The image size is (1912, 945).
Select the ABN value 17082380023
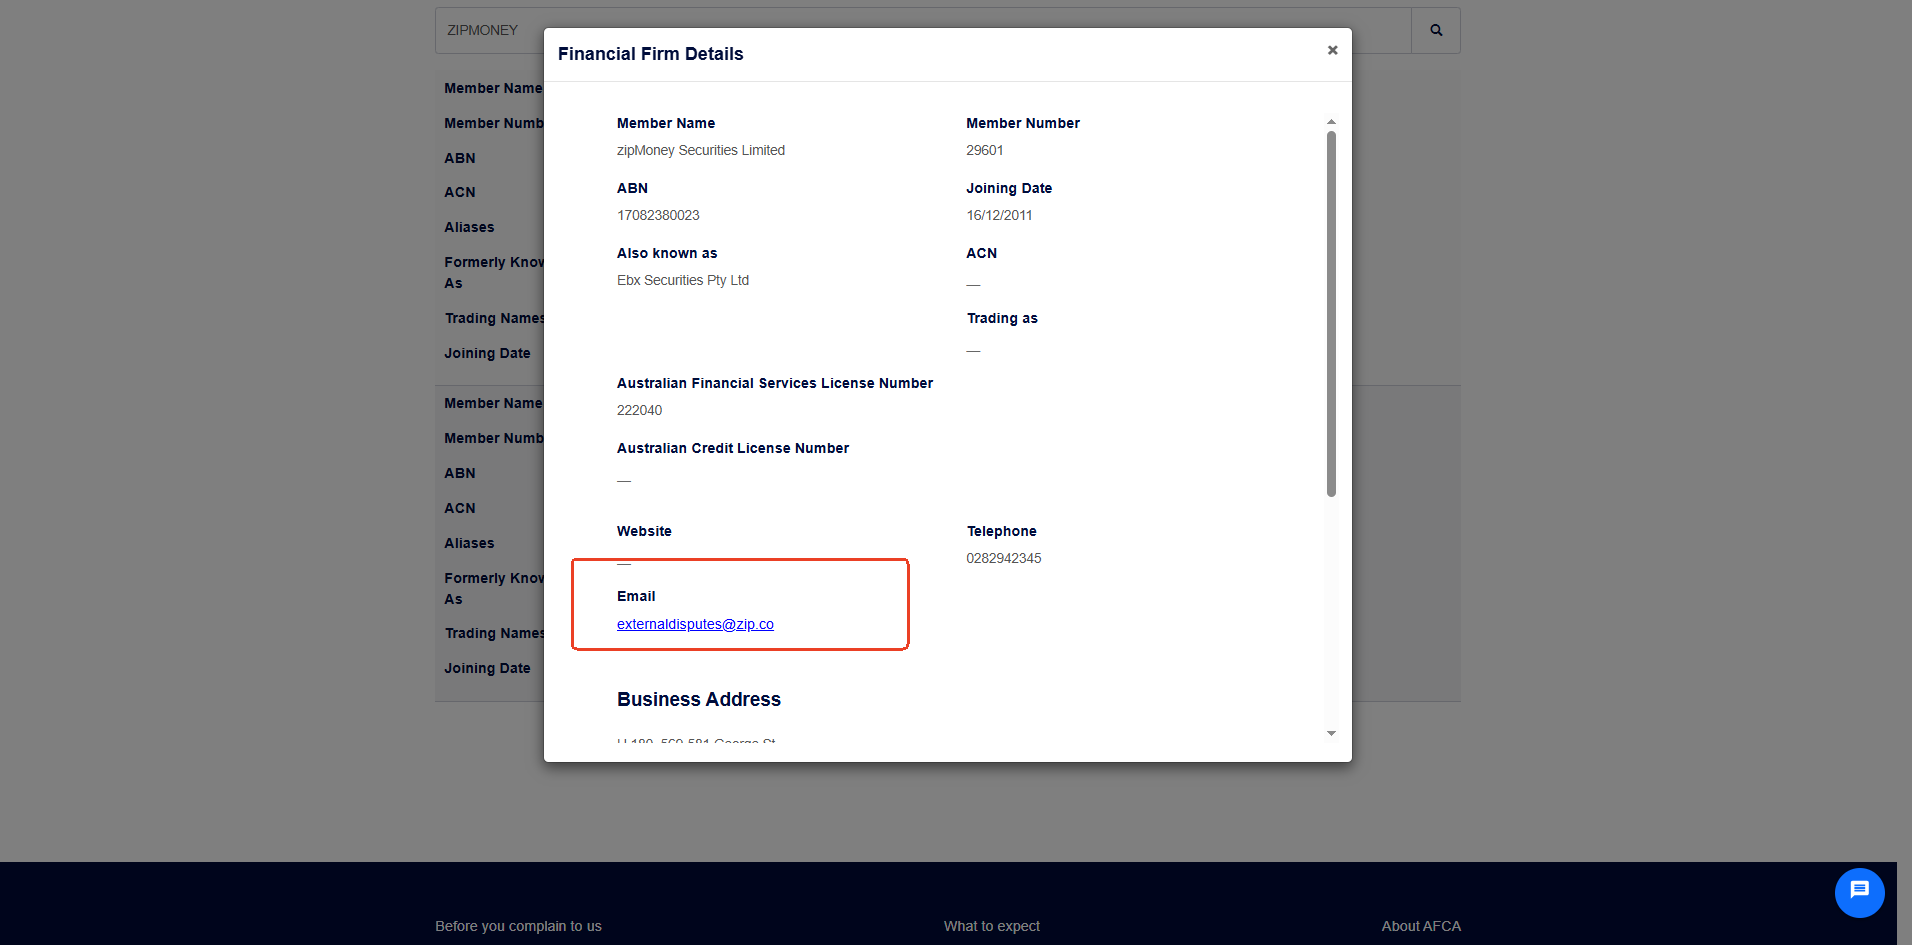coord(658,215)
